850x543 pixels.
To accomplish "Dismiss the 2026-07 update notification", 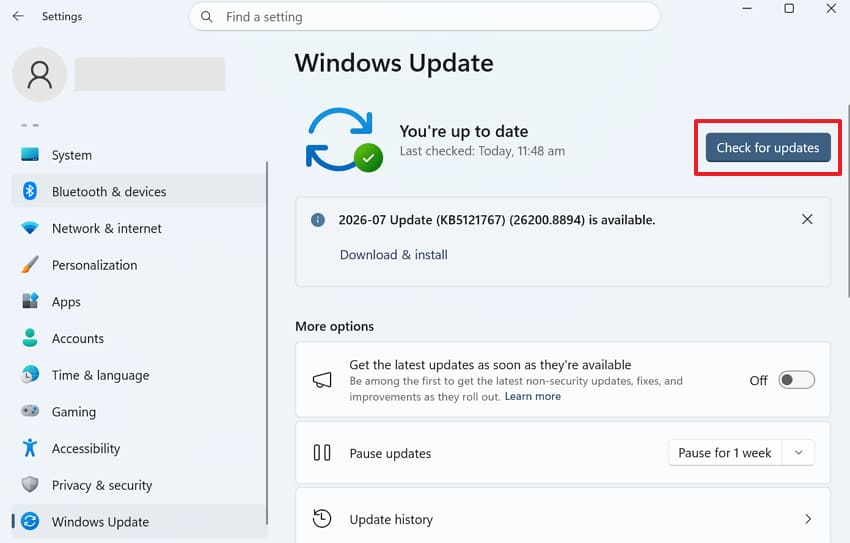I will 807,219.
